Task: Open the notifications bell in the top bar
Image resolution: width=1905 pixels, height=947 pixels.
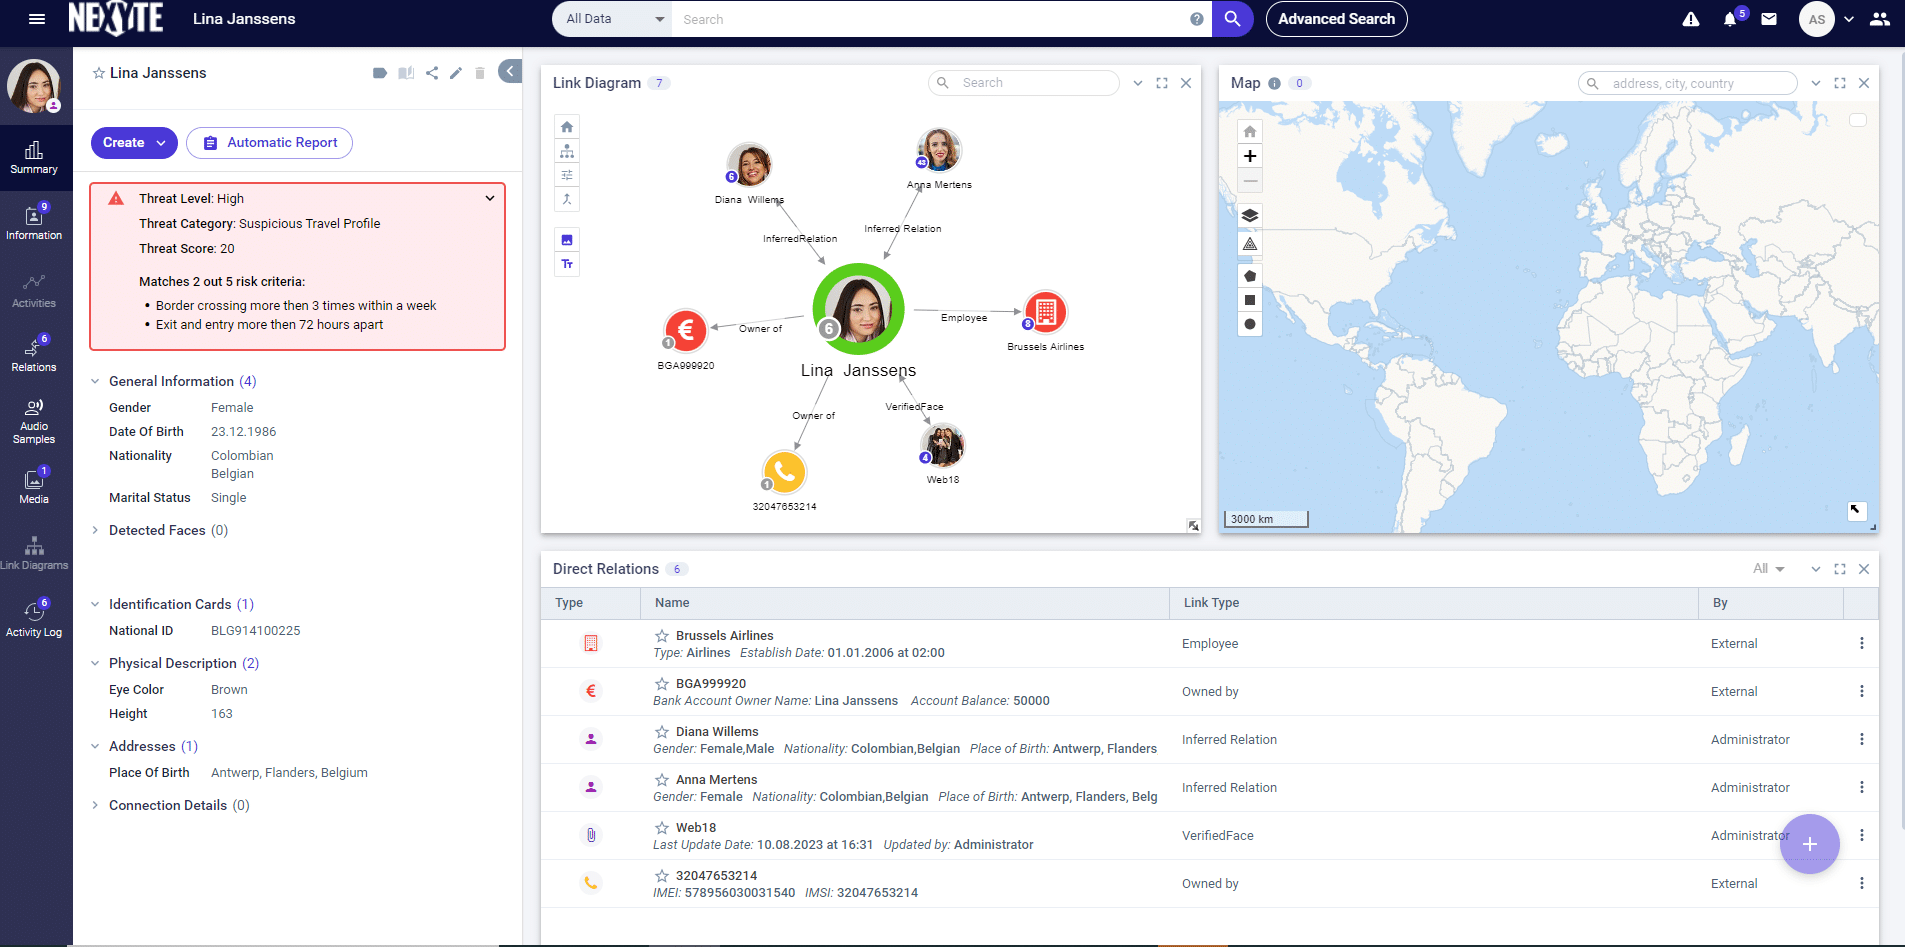Action: tap(1731, 19)
